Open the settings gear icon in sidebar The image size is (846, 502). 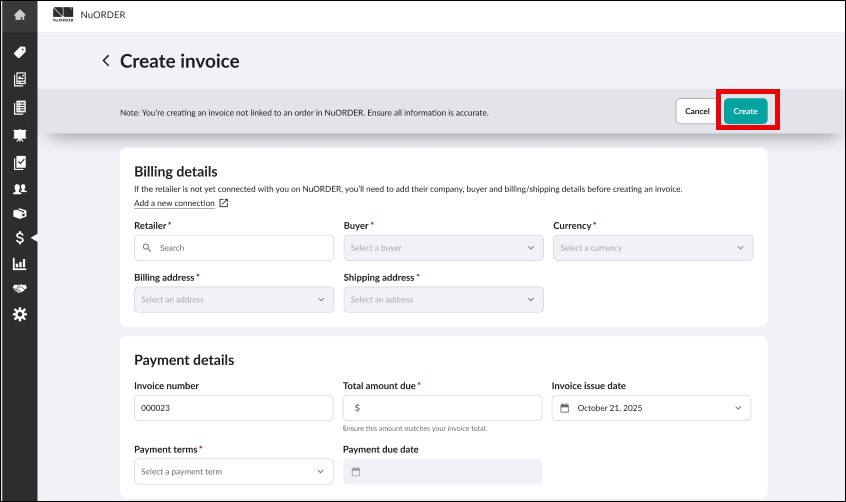[19, 314]
